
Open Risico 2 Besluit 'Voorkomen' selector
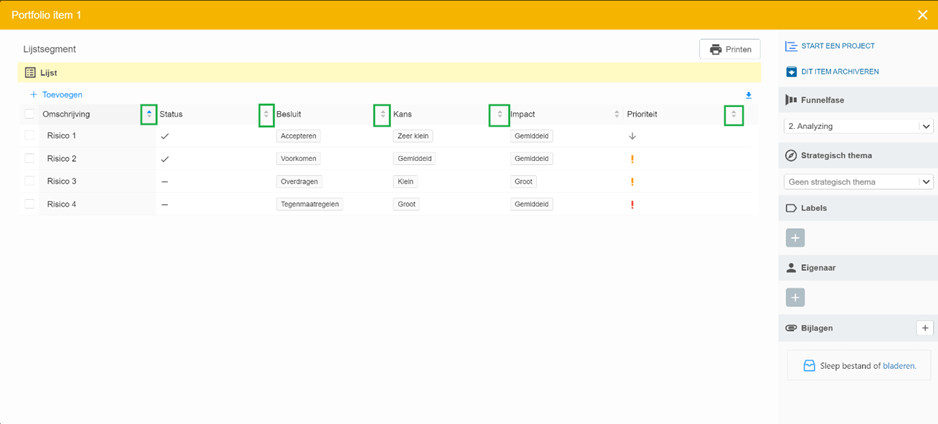[x=299, y=159]
